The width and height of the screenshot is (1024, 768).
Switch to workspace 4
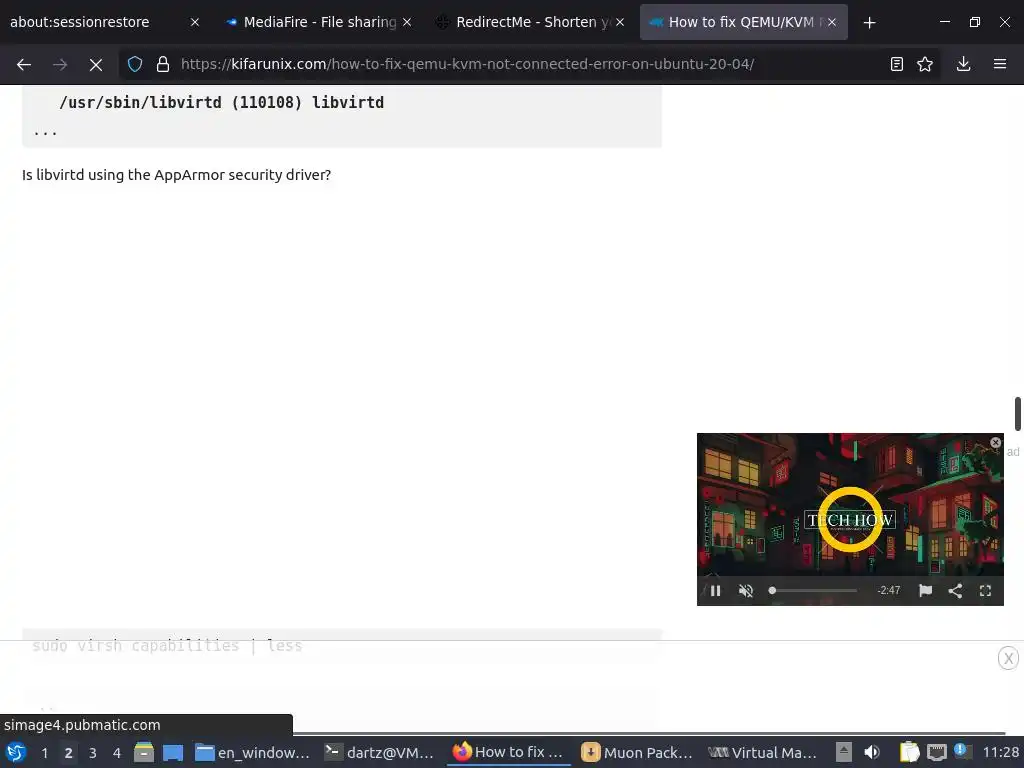pyautogui.click(x=117, y=753)
